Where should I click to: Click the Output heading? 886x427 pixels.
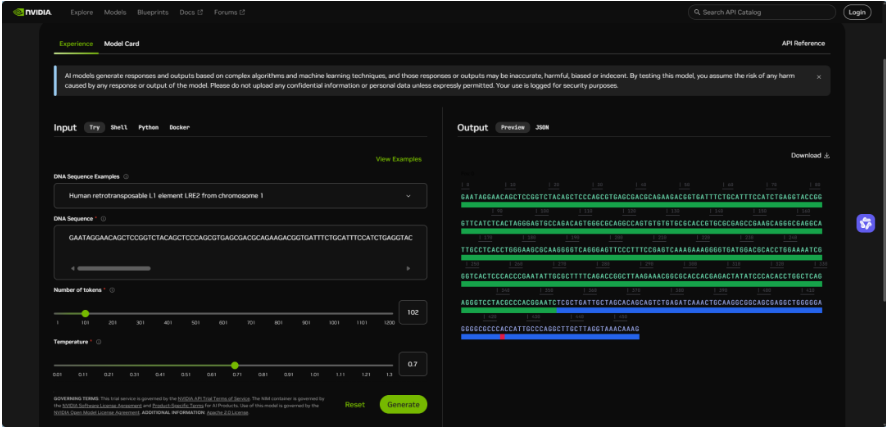click(x=472, y=128)
